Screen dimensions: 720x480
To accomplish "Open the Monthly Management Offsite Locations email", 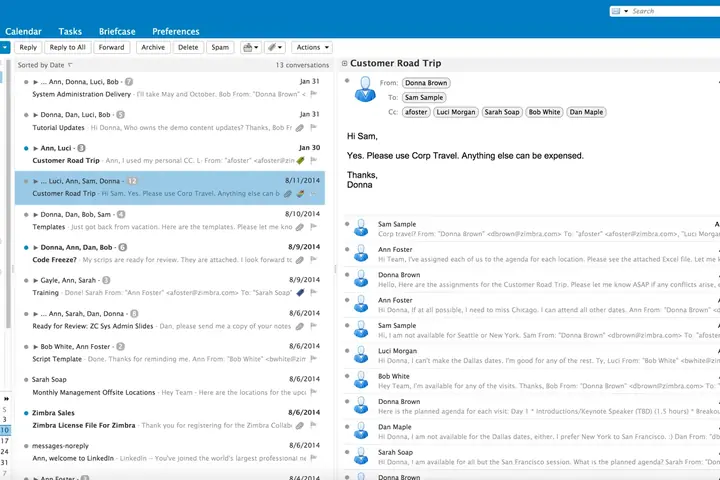I will click(x=170, y=386).
